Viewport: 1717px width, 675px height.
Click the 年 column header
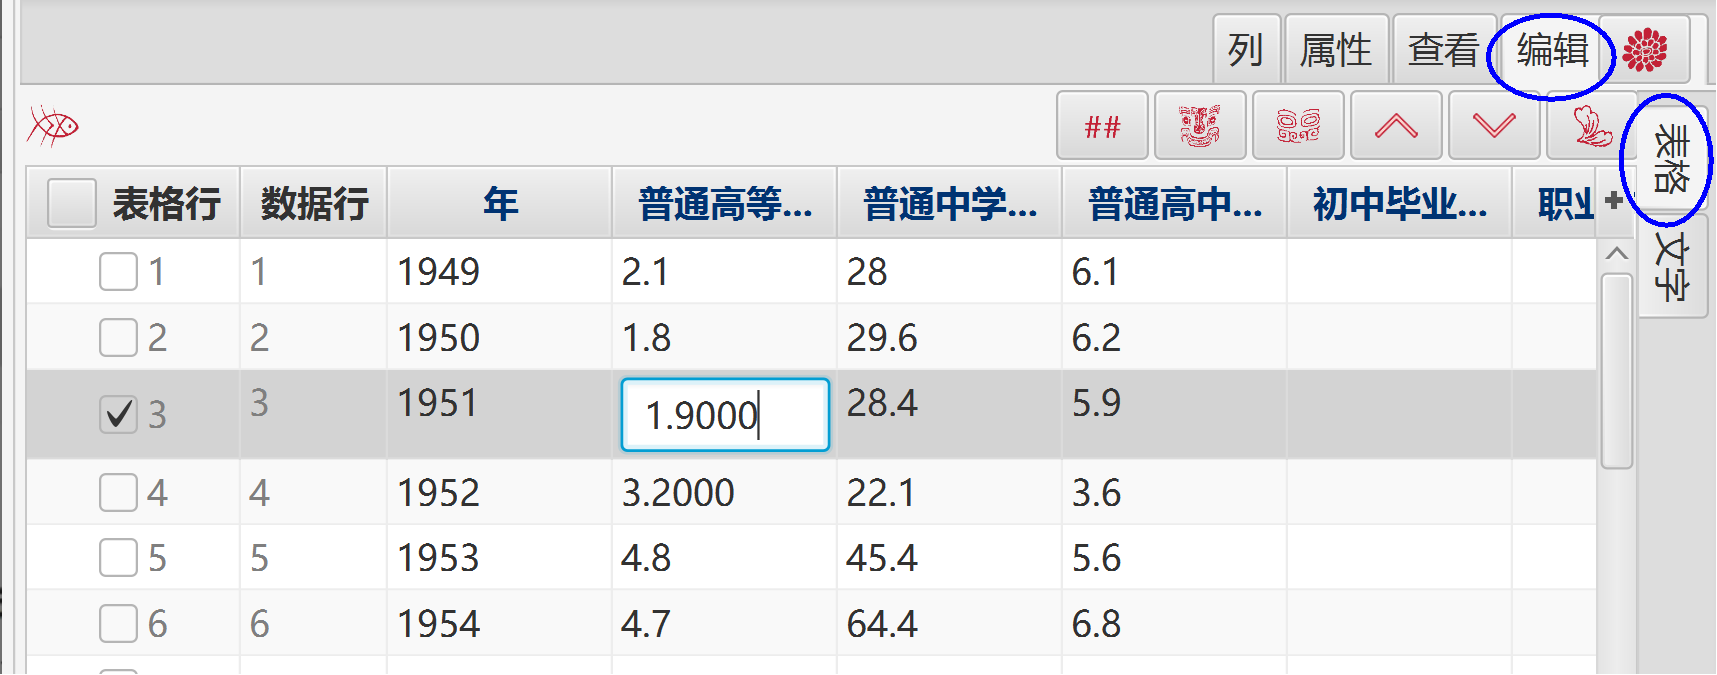(500, 204)
